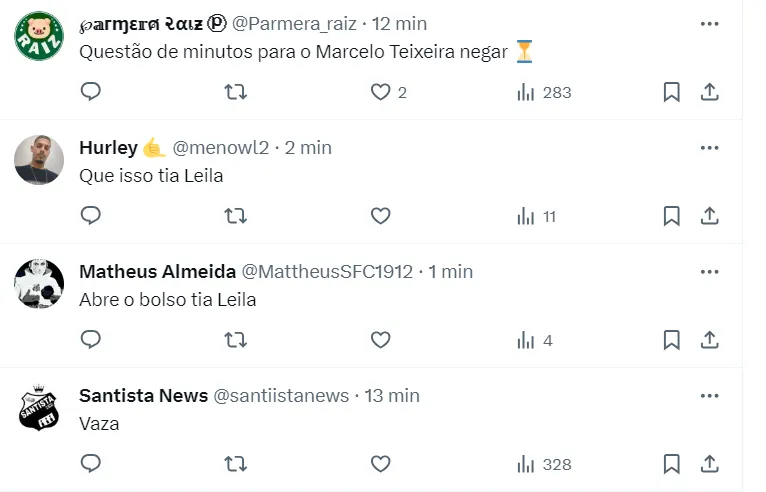Screen dimensions: 766x492
Task: Open the Santista News profile name
Action: 143,395
